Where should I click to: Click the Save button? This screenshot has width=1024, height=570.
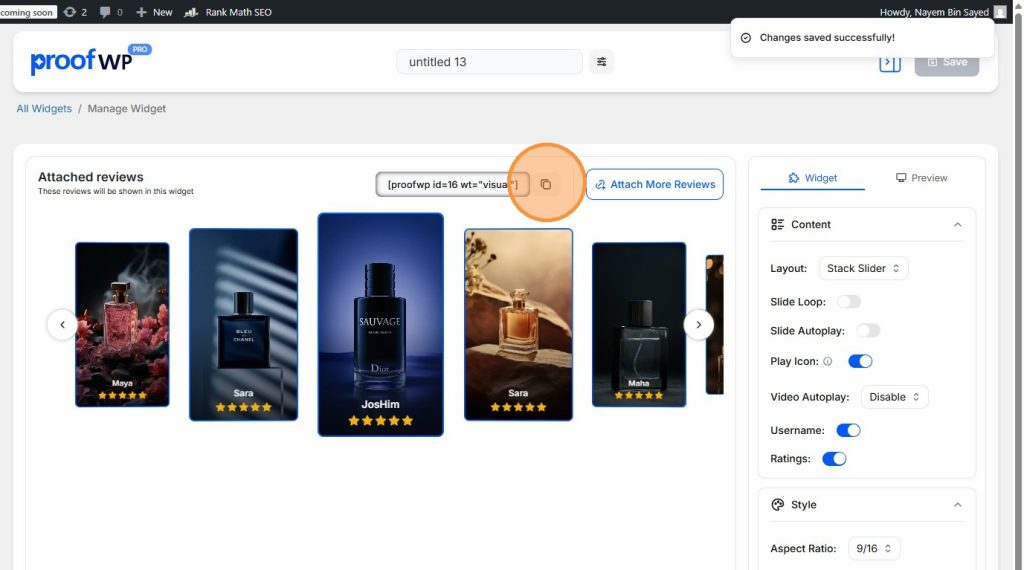(946, 62)
